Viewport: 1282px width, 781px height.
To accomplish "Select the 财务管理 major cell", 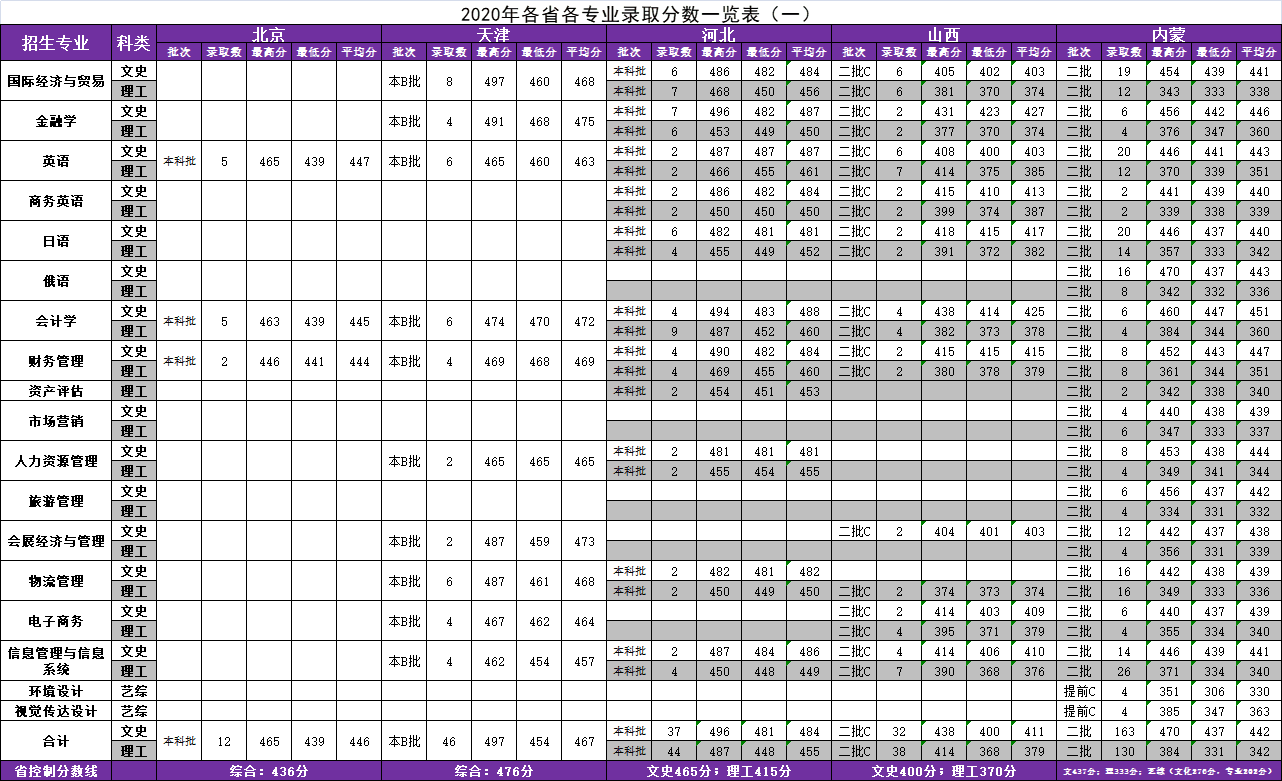I will pos(56,361).
